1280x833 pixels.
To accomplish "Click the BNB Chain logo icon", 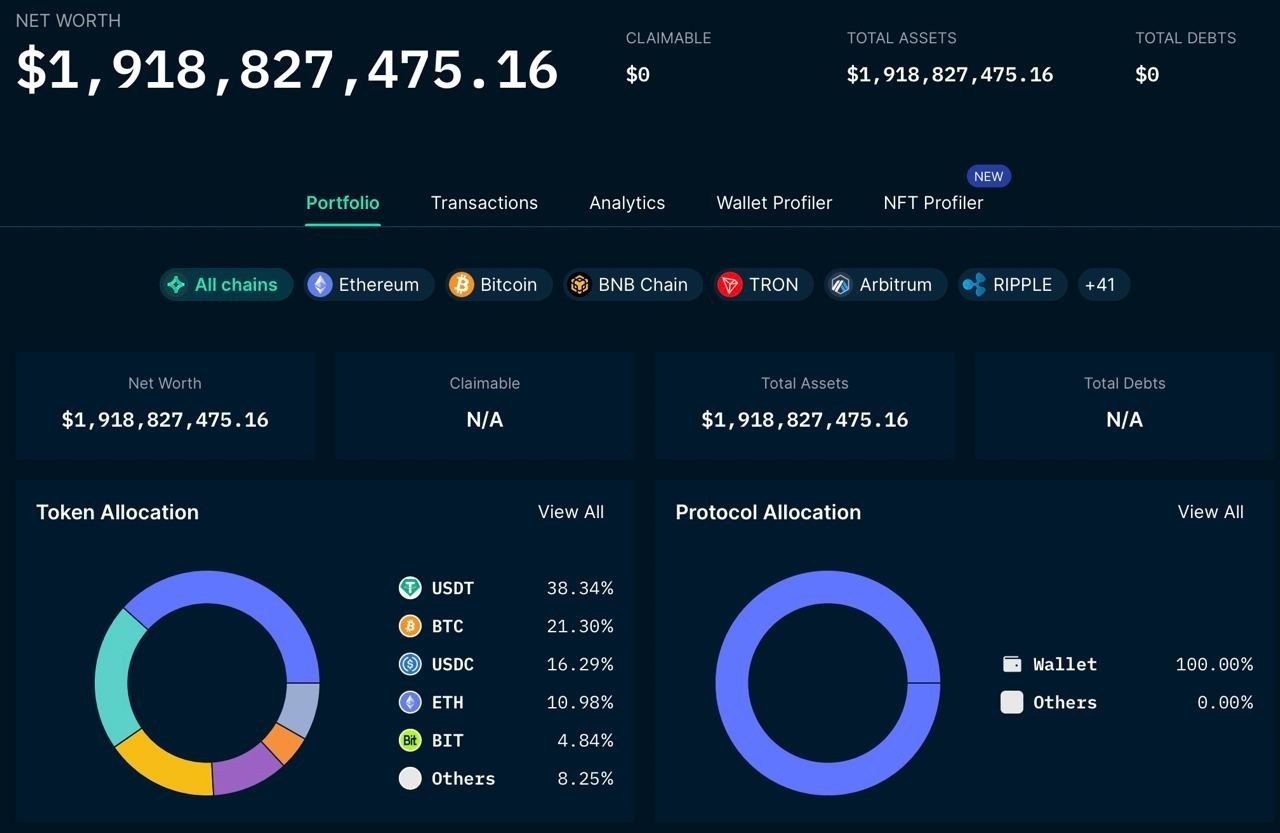I will click(x=580, y=285).
